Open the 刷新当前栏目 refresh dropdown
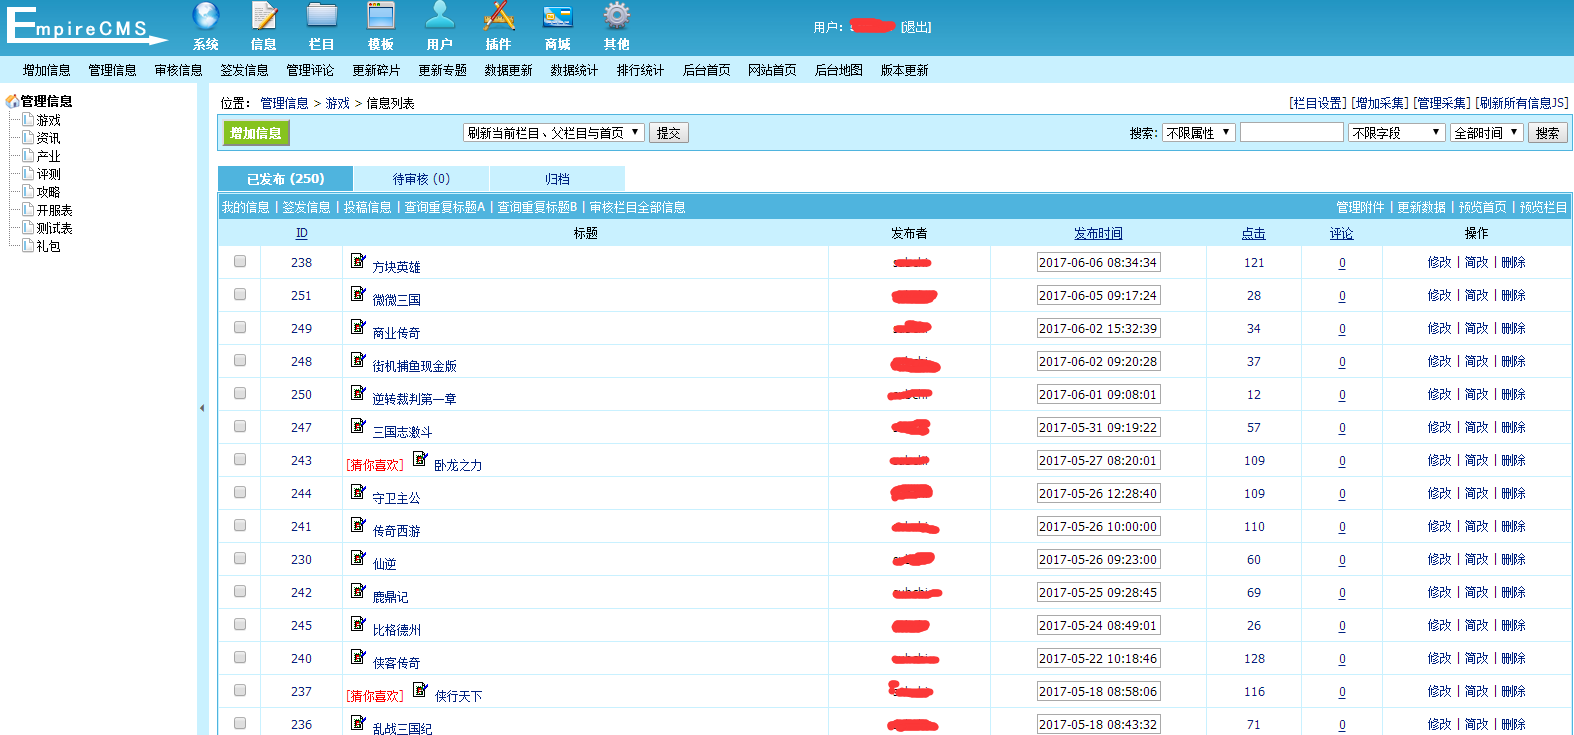The image size is (1574, 735). [553, 133]
